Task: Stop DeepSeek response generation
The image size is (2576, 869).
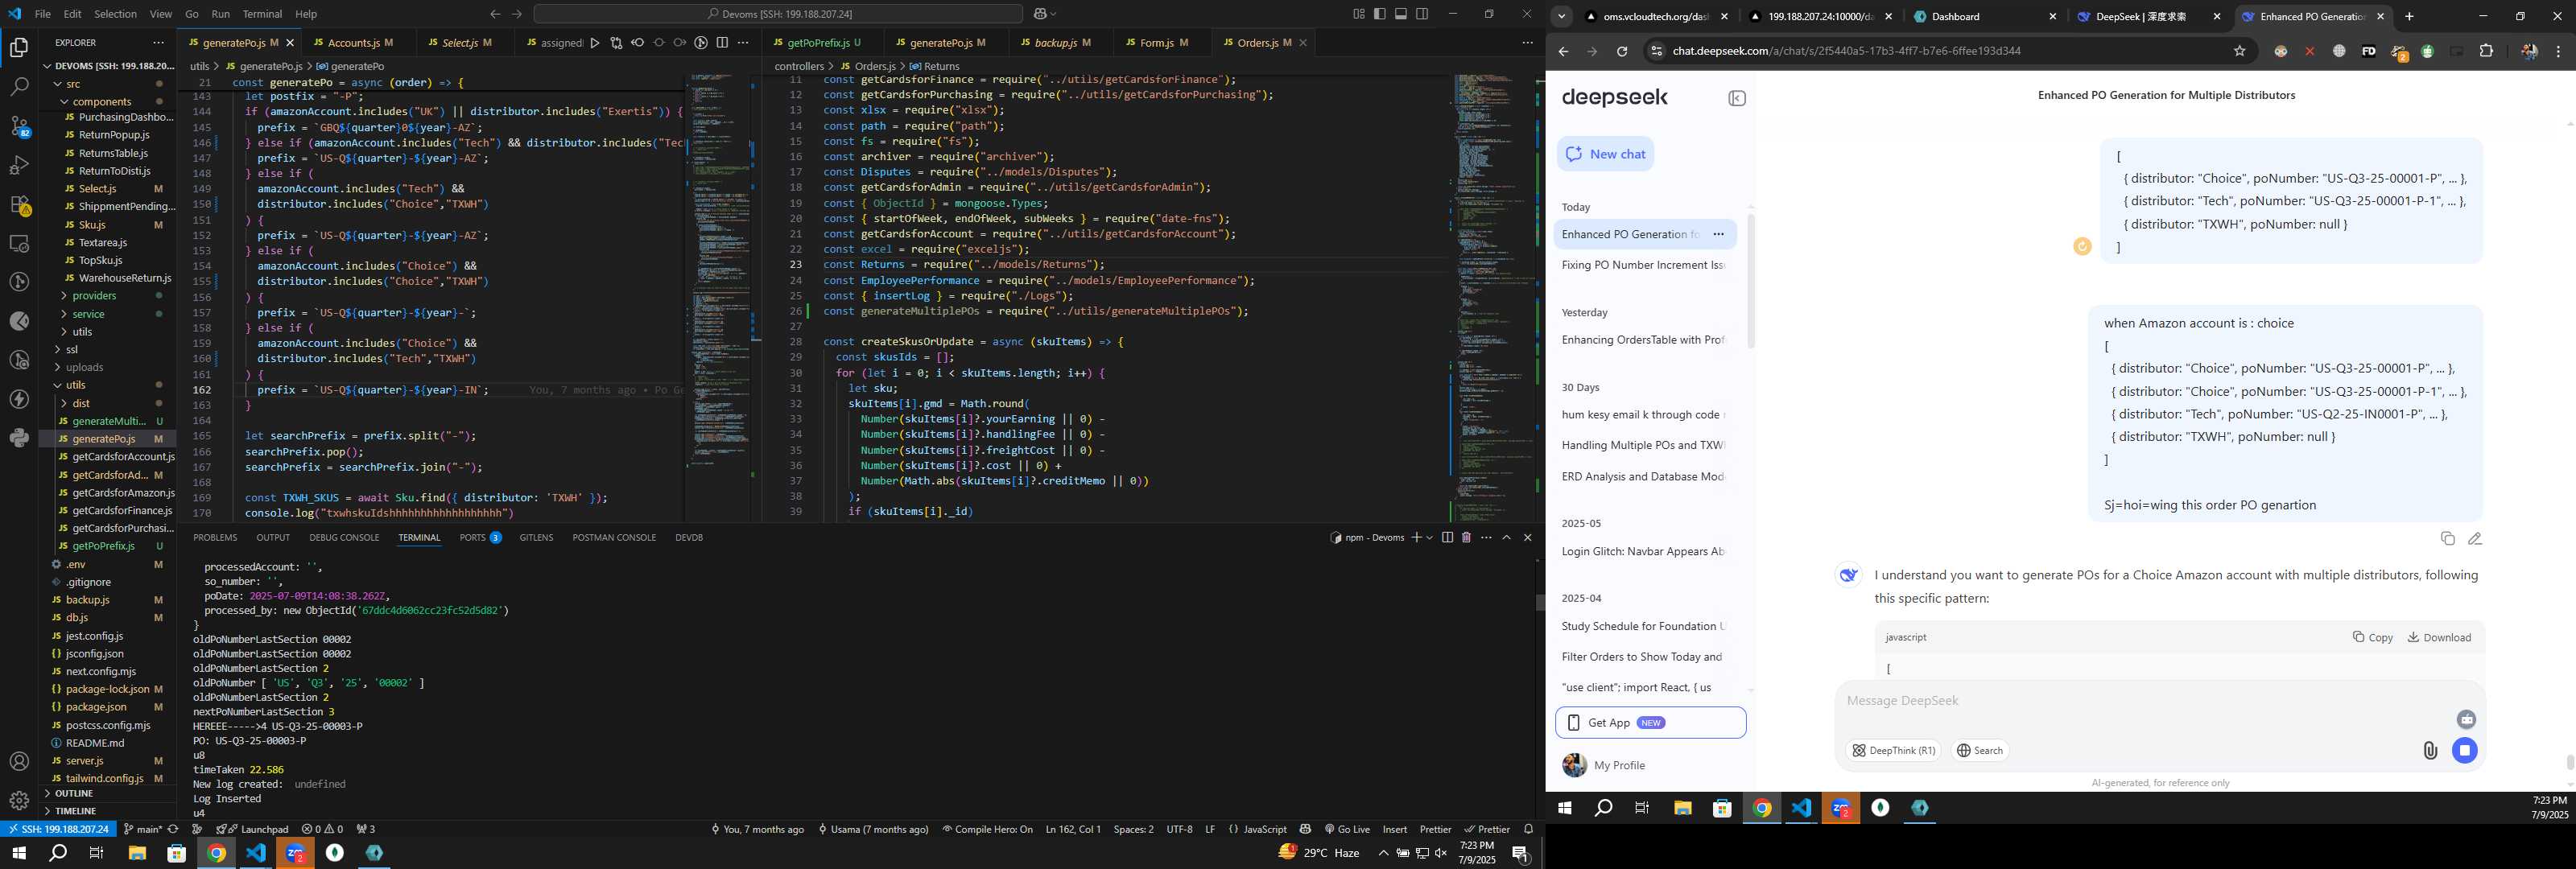Action: click(2465, 750)
